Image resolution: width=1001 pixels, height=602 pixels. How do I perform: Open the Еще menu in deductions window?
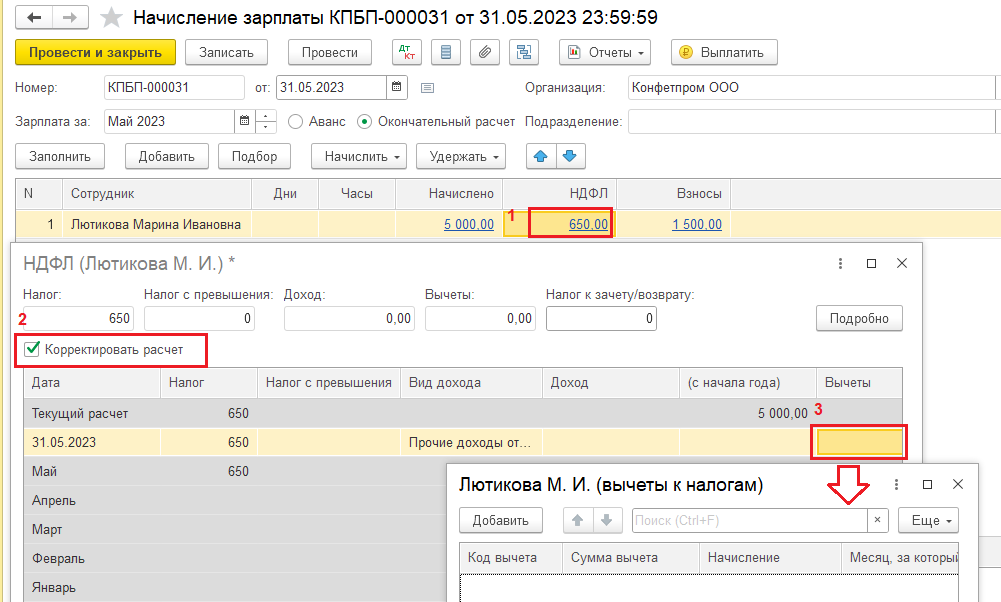click(928, 520)
